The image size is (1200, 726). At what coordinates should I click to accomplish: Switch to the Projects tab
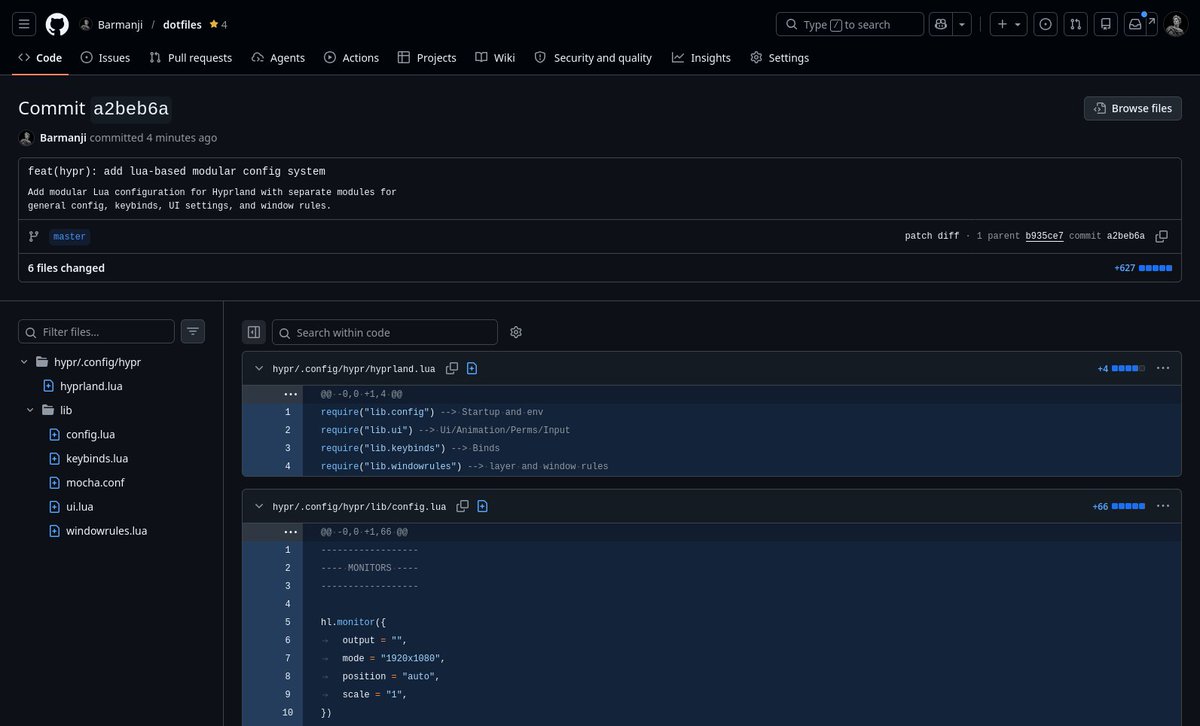click(427, 58)
